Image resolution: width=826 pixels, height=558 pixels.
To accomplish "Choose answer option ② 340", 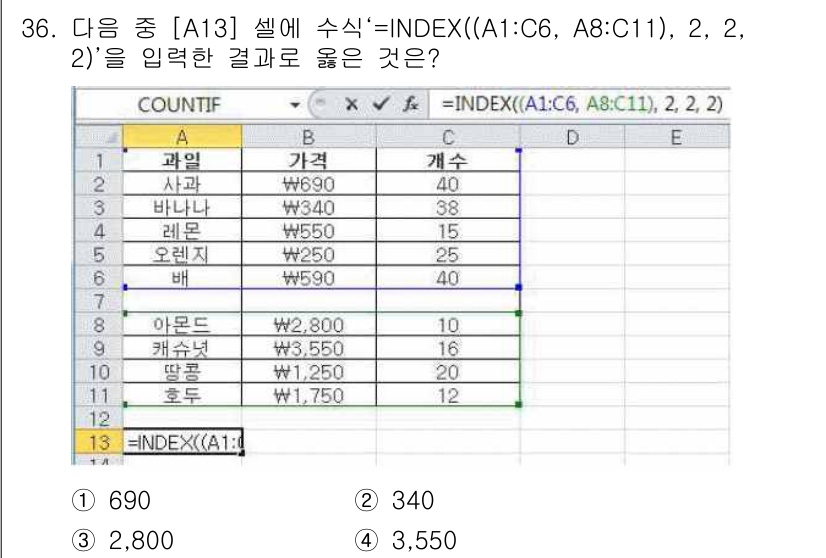I will pyautogui.click(x=395, y=500).
